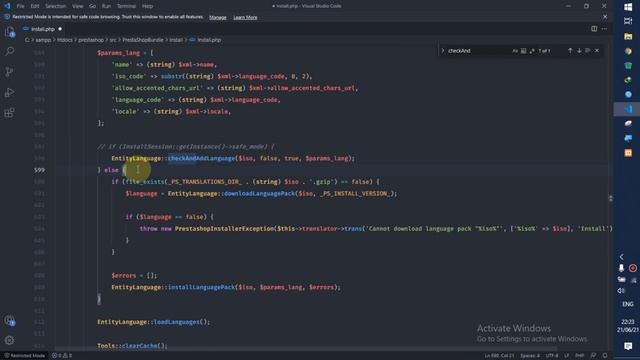Click the loadLanguages method call
This screenshot has height=360, width=640.
[176, 322]
